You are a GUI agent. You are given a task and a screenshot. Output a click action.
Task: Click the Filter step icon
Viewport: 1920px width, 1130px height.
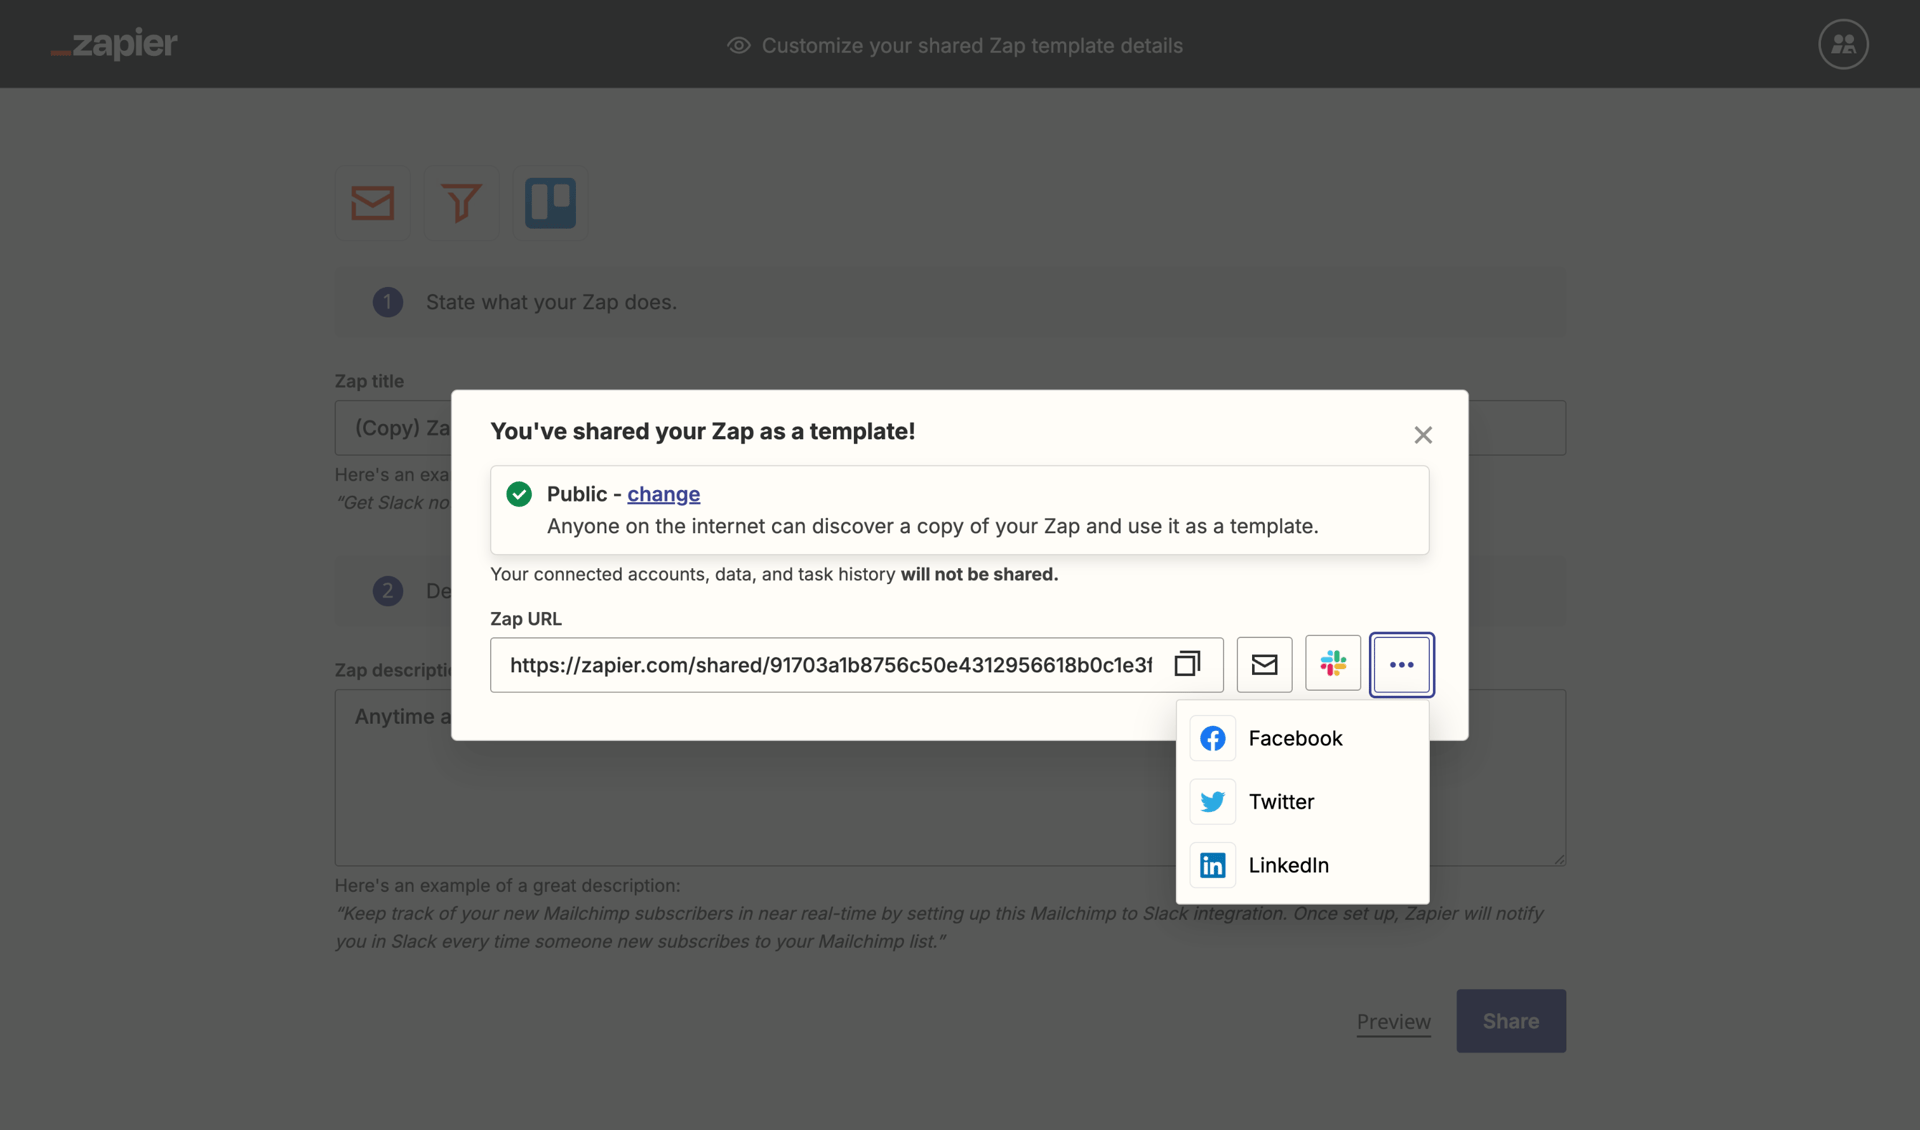click(x=461, y=203)
